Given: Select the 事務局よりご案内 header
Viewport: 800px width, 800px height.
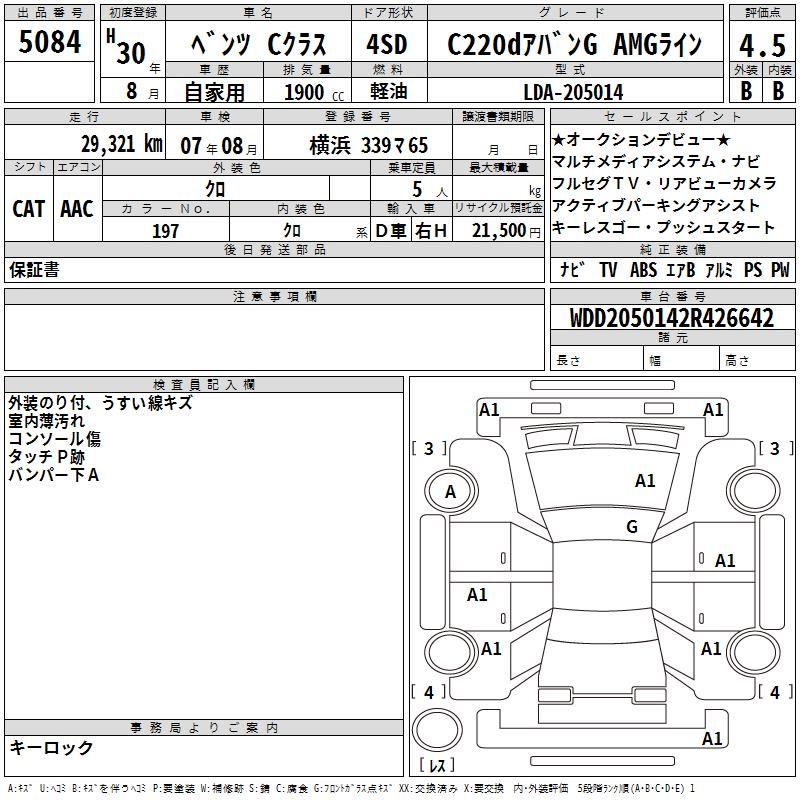Looking at the screenshot, I should tap(204, 728).
